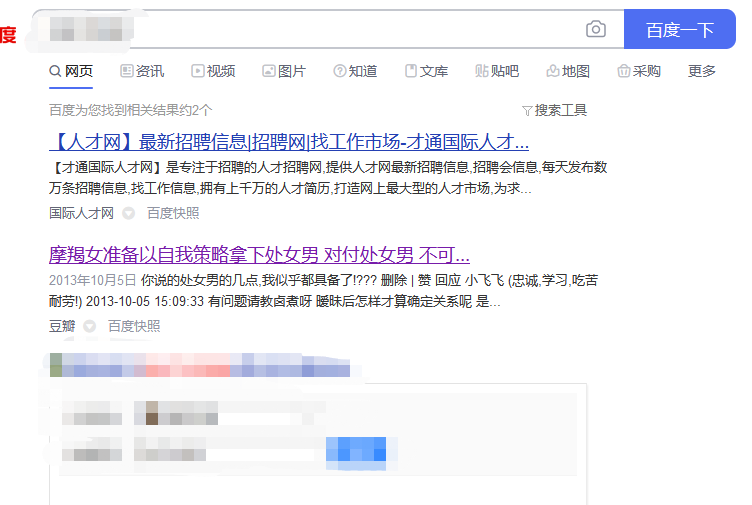Image resolution: width=752 pixels, height=505 pixels.
Task: Open the 人才网 最新招聘信息 result link
Action: coord(289,142)
